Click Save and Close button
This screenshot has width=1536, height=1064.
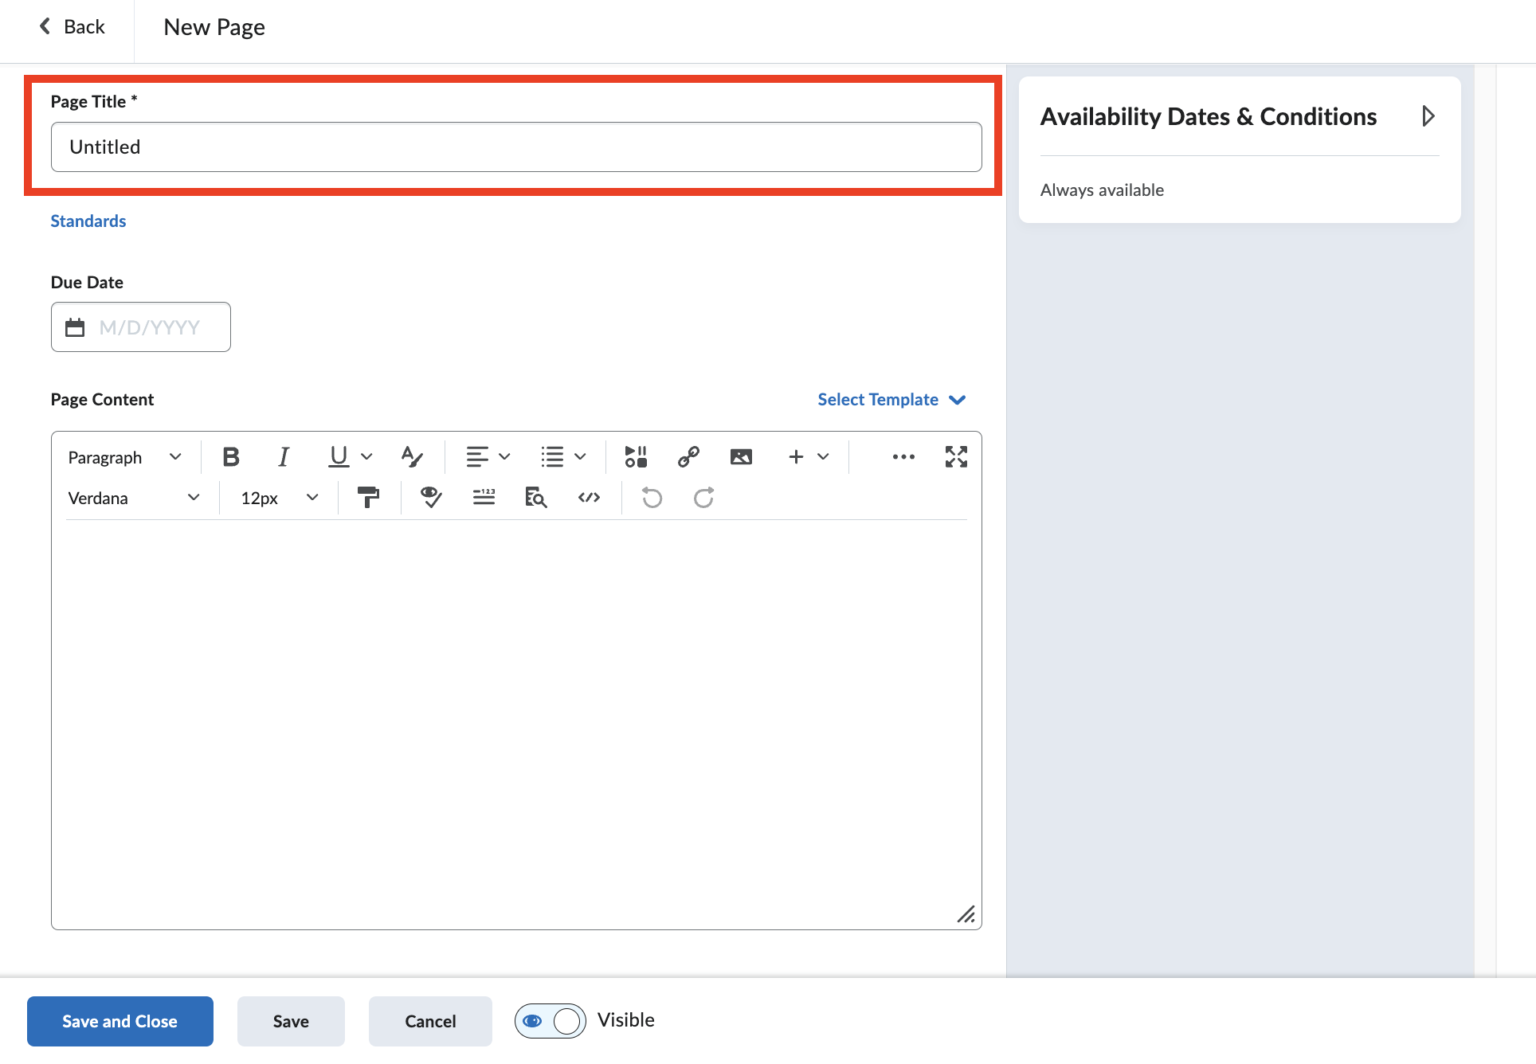119,1021
